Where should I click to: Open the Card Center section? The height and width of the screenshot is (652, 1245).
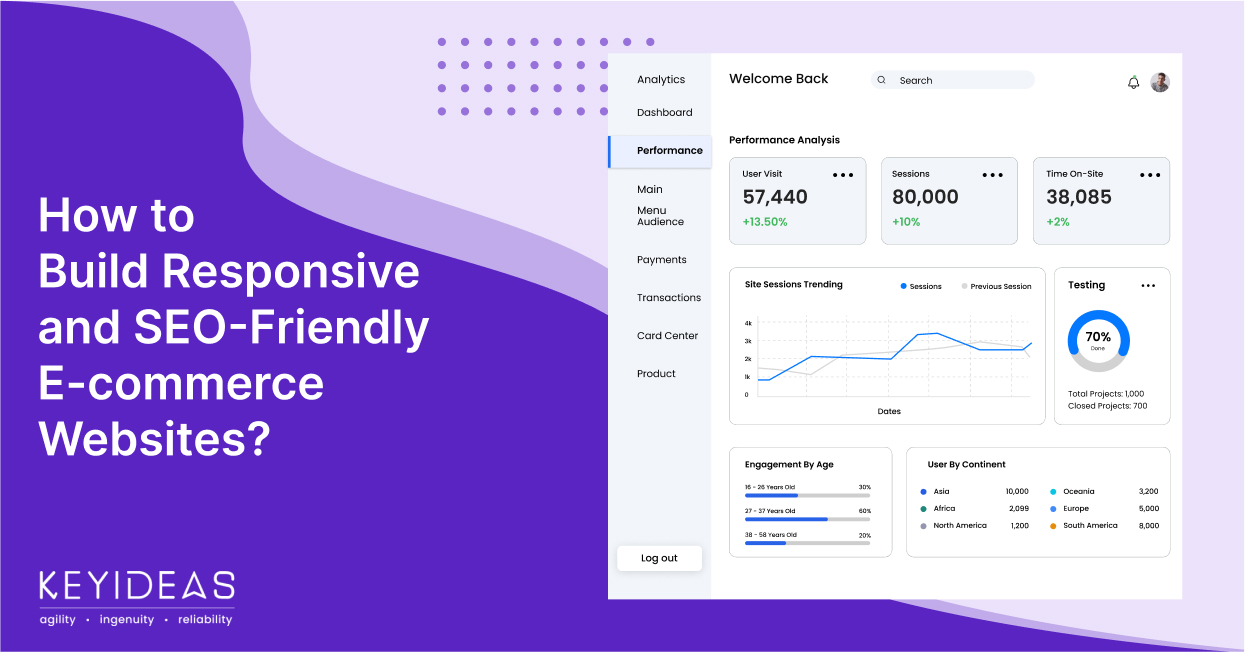click(667, 335)
